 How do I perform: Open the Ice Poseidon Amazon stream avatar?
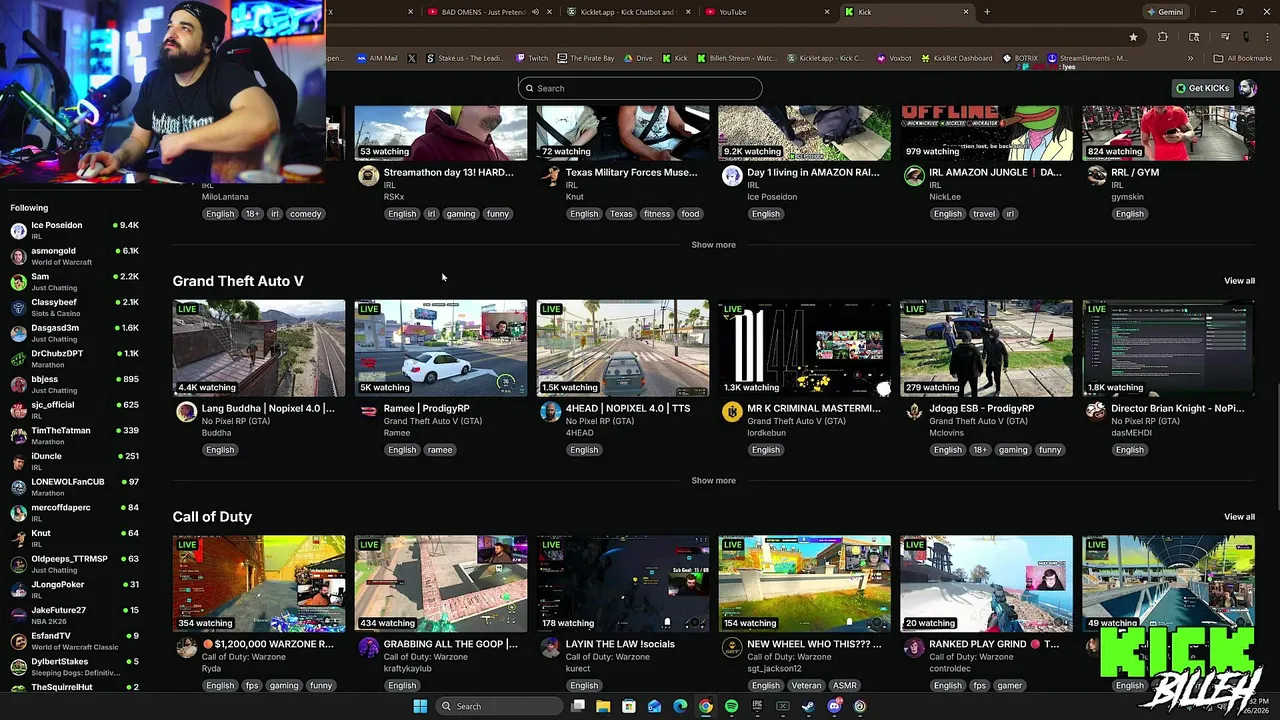(732, 176)
